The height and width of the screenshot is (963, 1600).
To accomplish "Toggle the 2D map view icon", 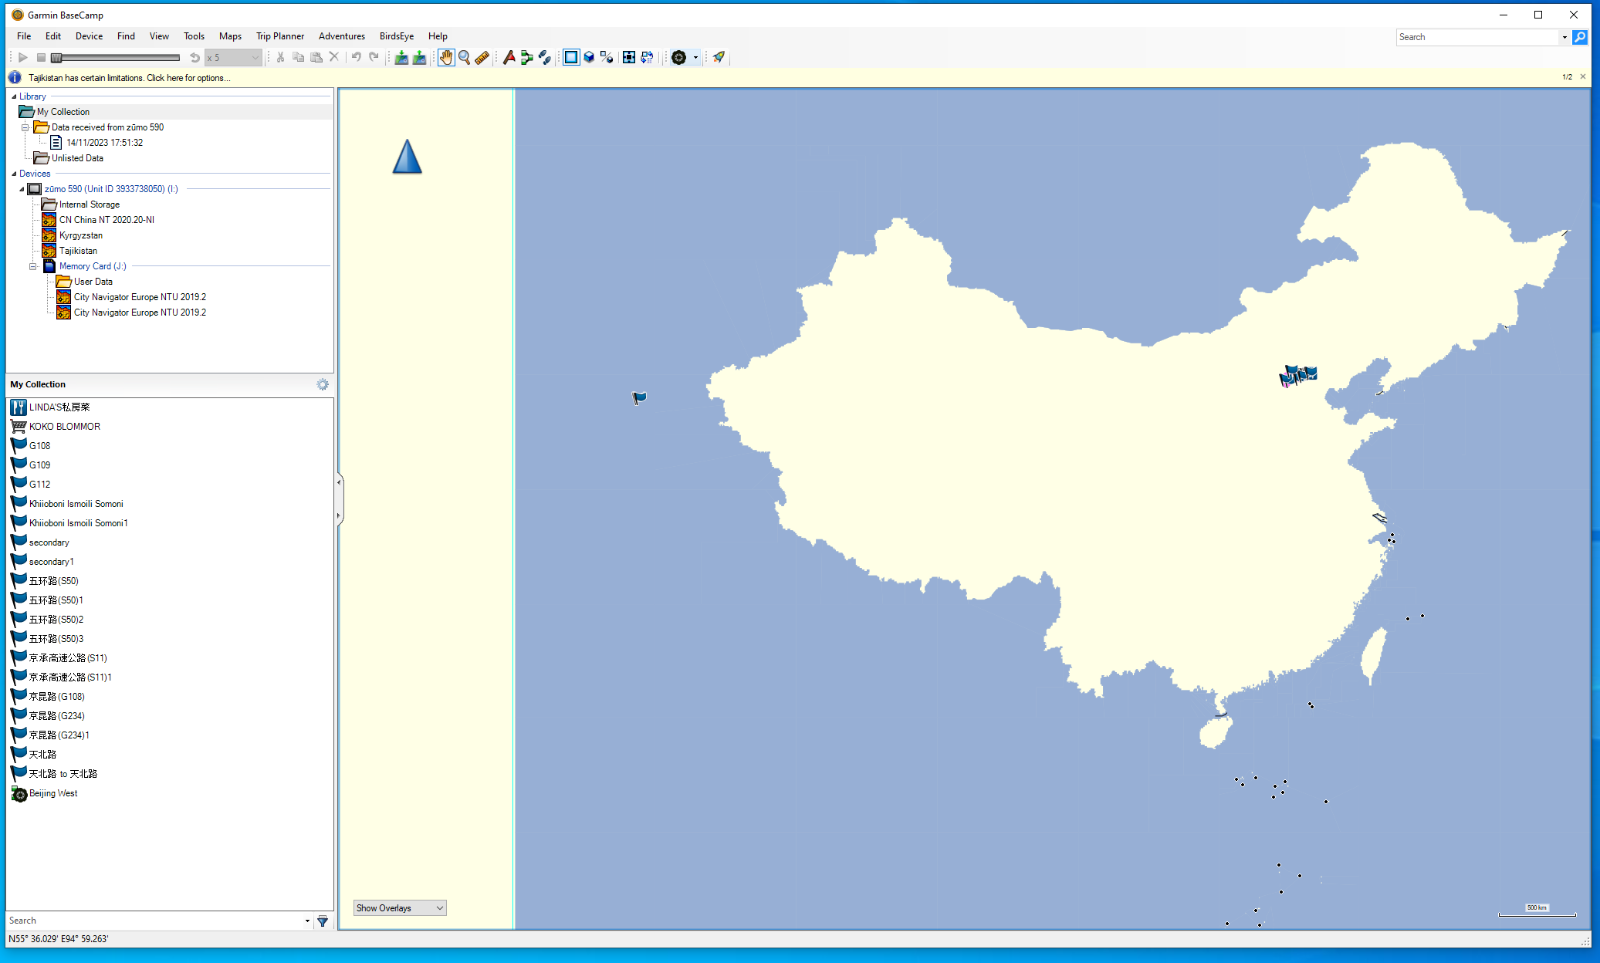I will (x=571, y=57).
